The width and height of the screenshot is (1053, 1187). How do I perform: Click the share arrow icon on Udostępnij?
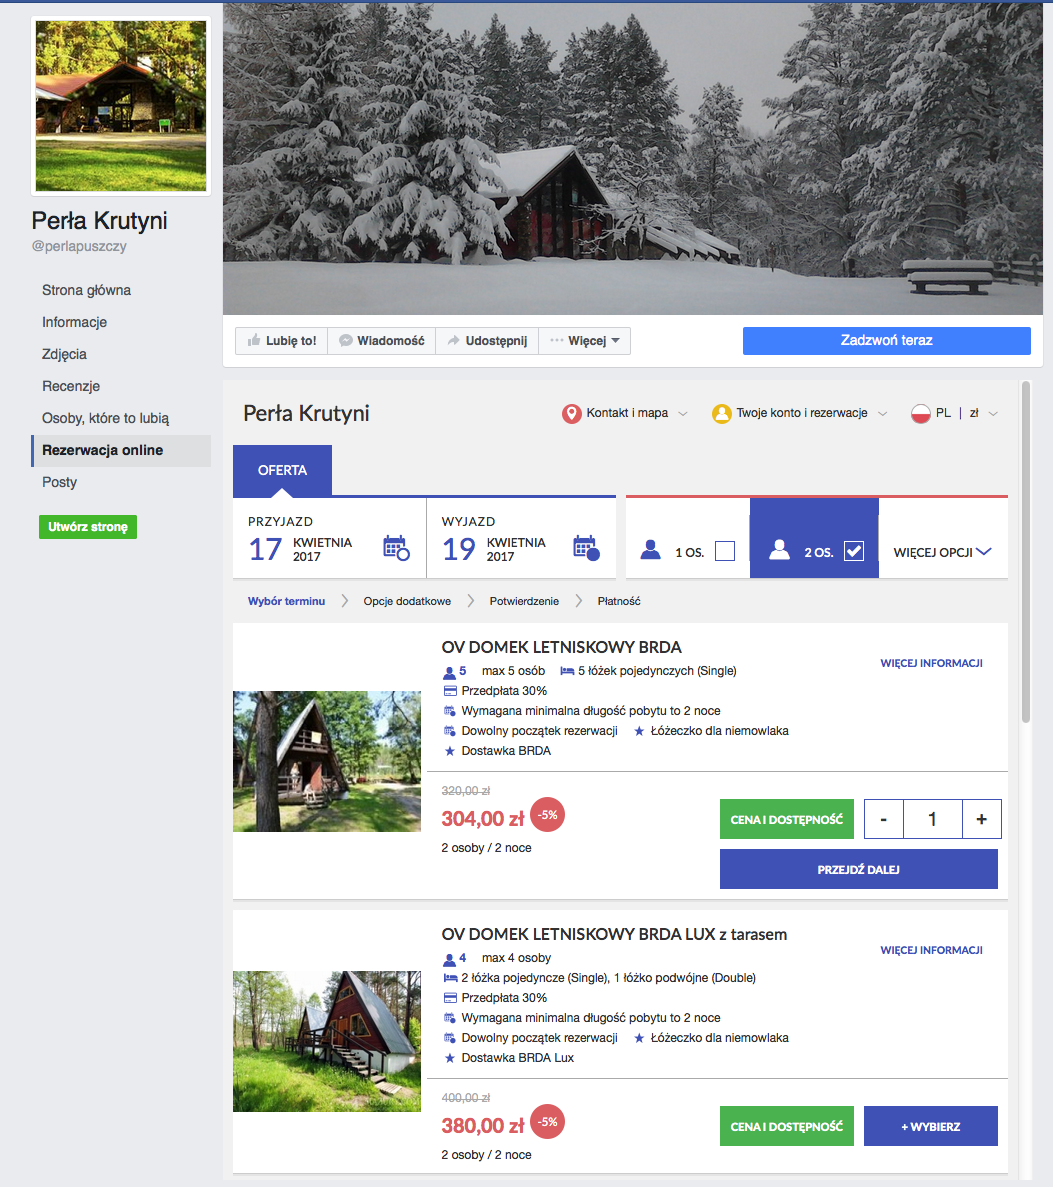453,341
